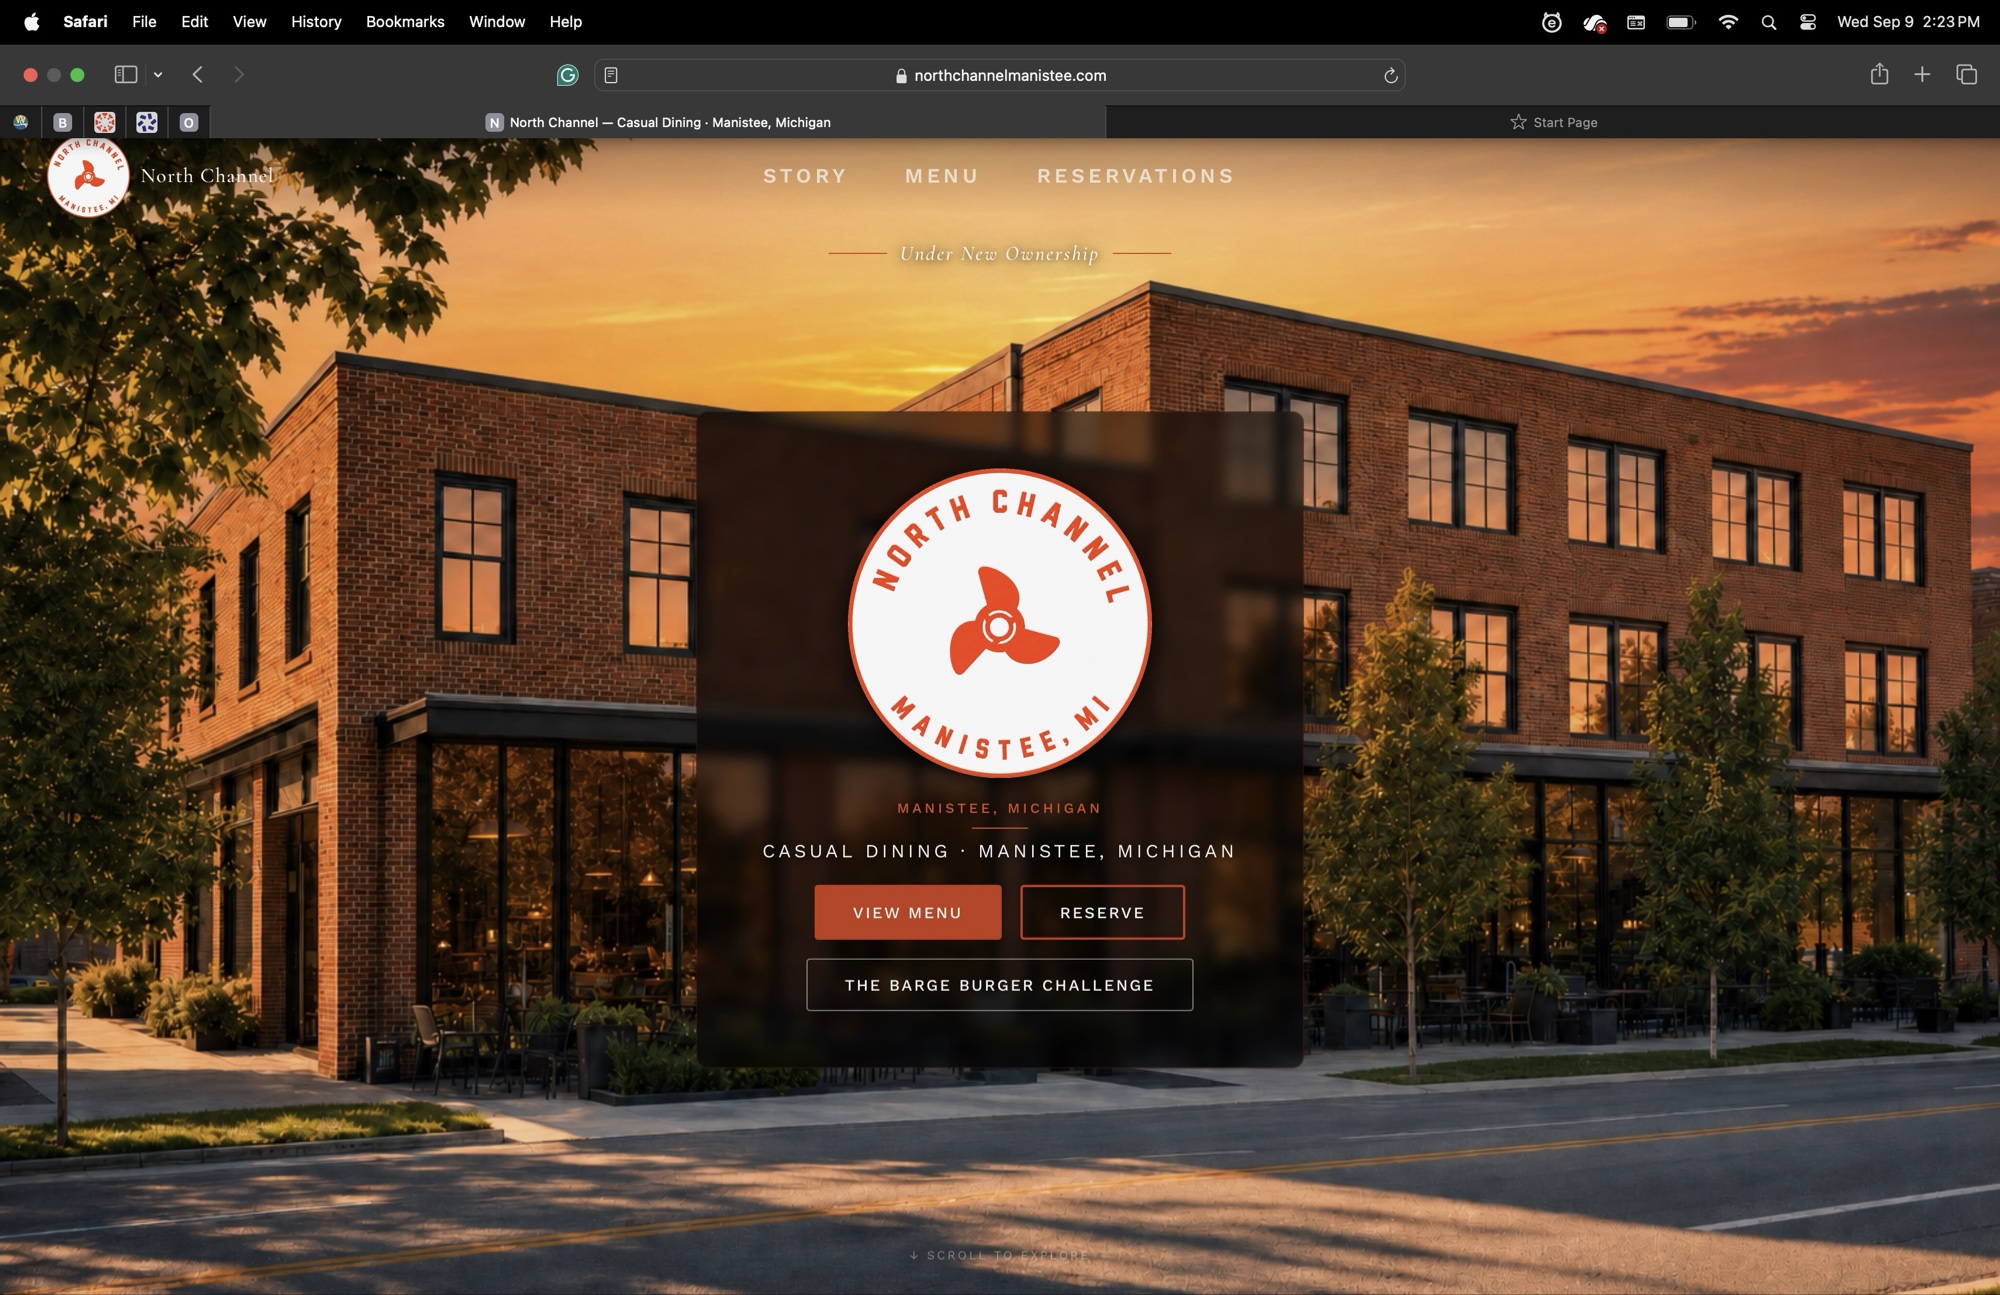The width and height of the screenshot is (2000, 1295).
Task: Go to the MENU nav link
Action: point(942,176)
